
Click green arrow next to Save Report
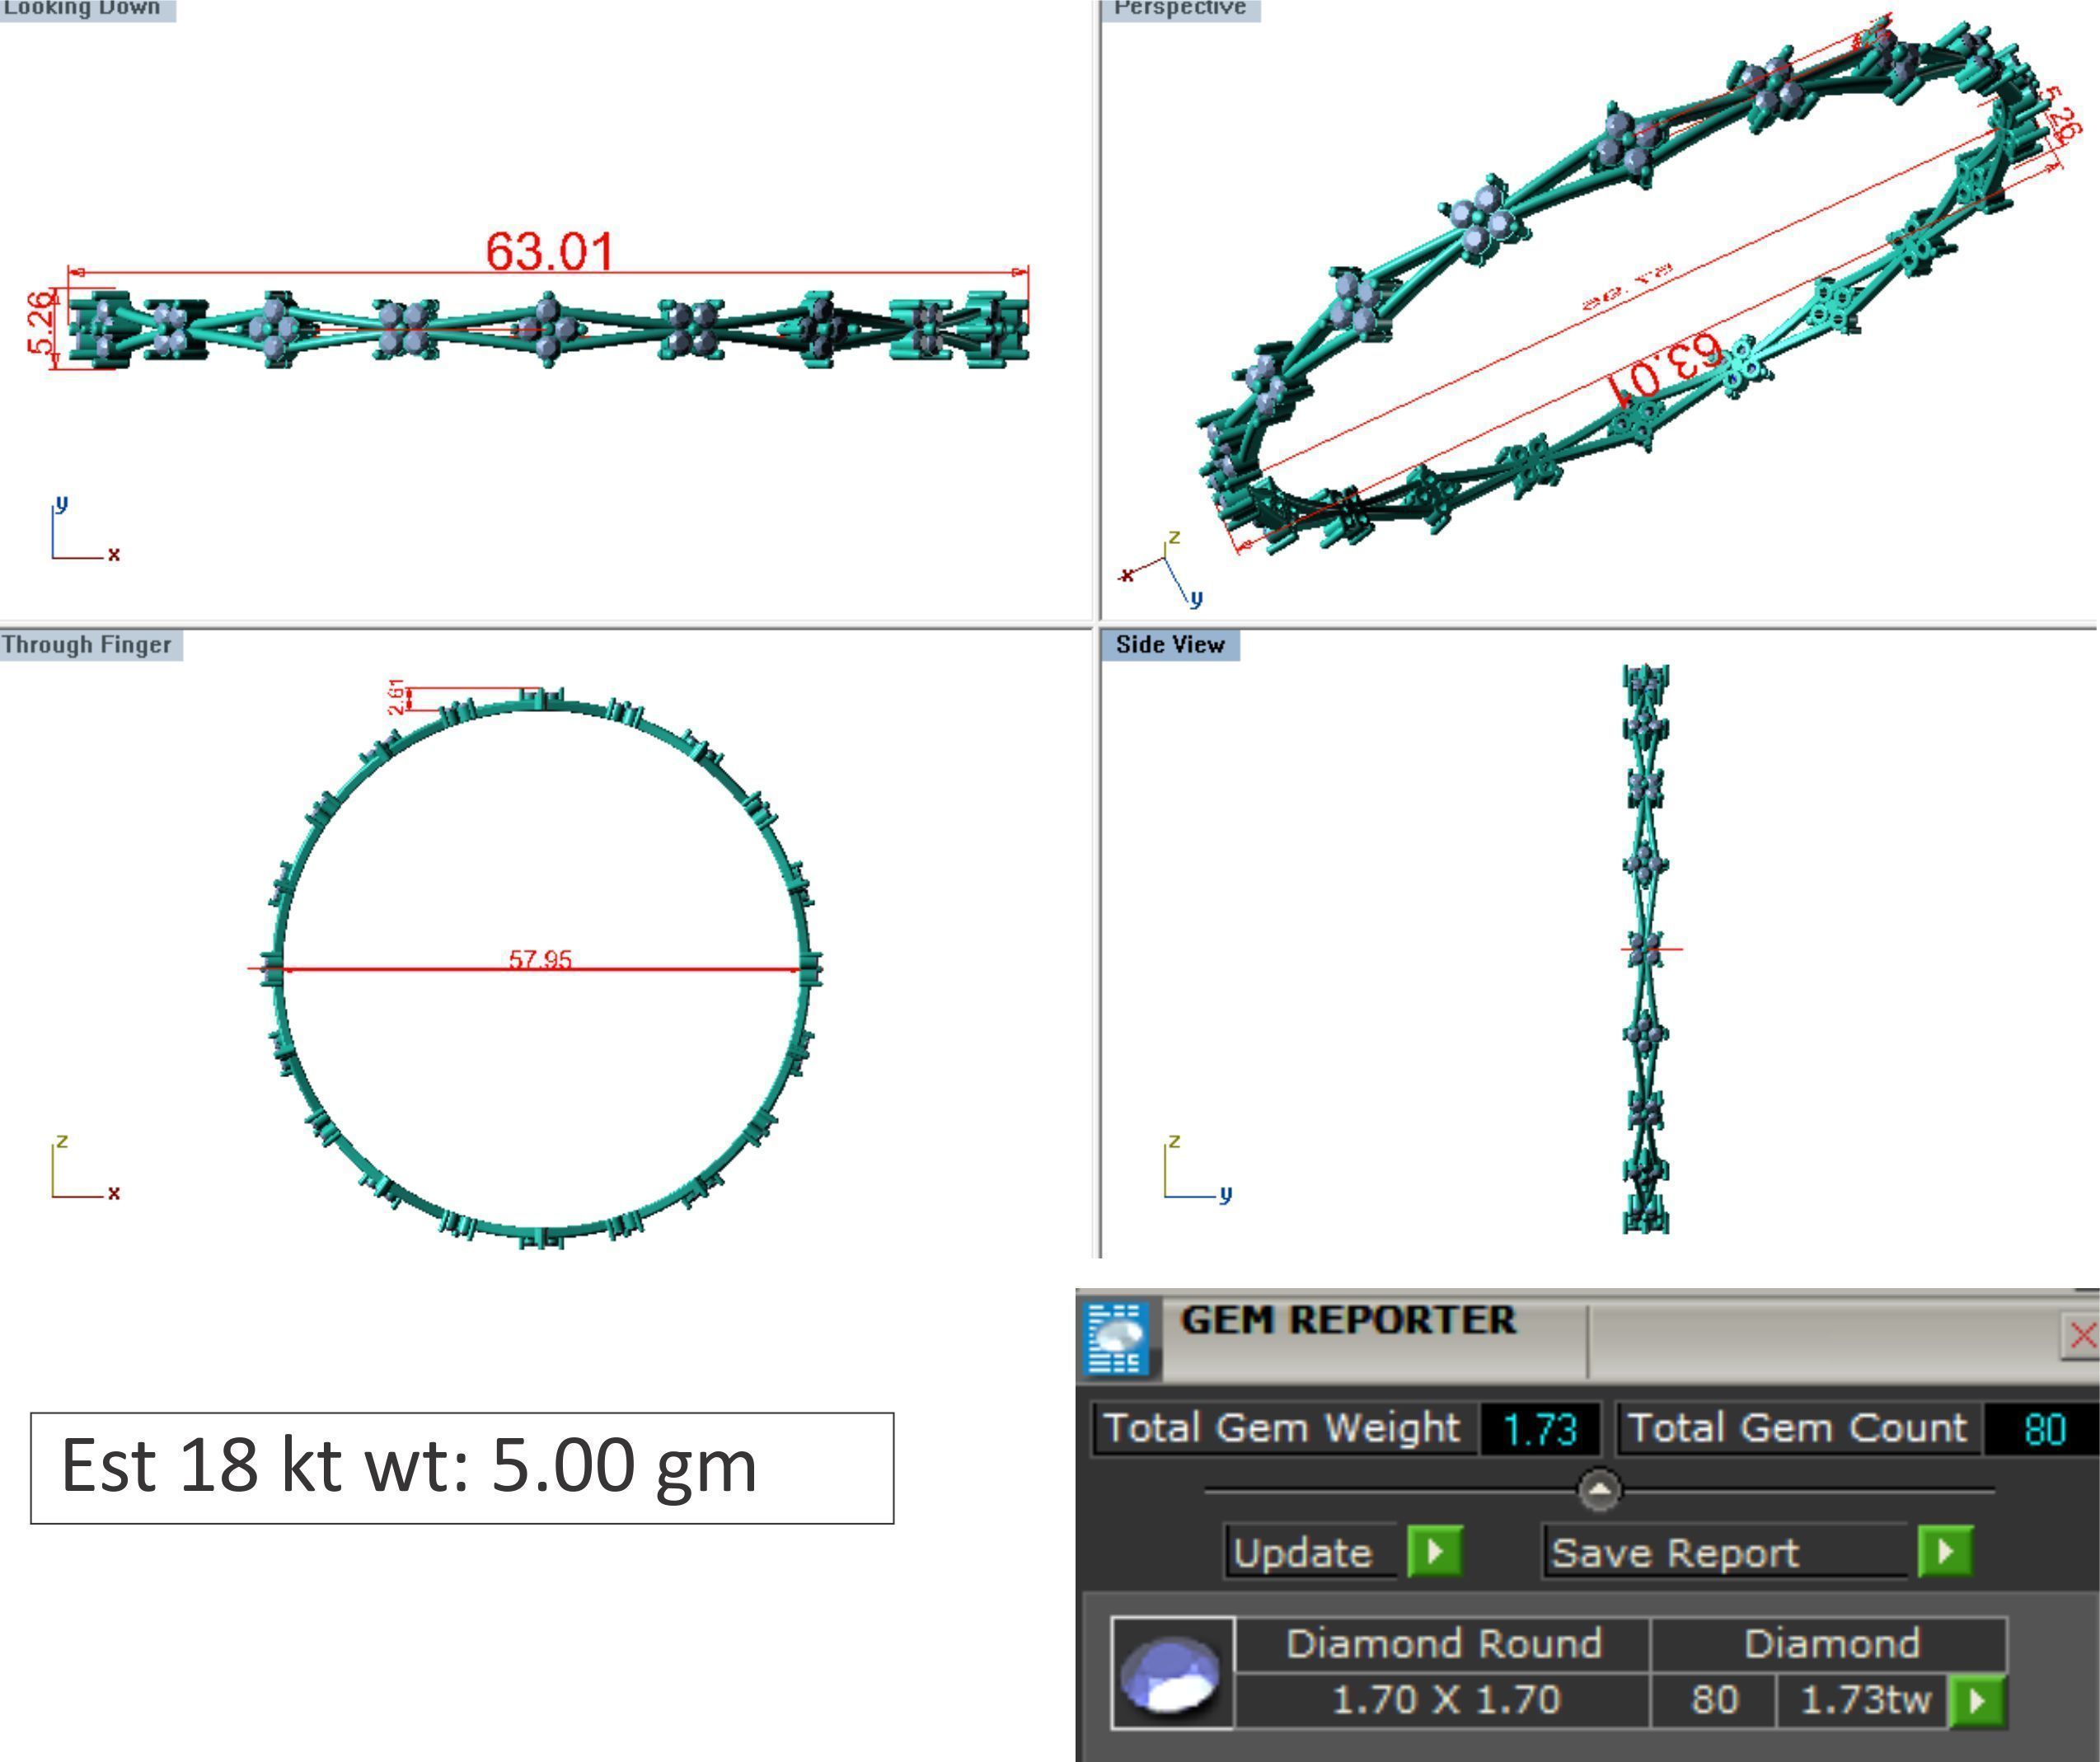1945,1551
